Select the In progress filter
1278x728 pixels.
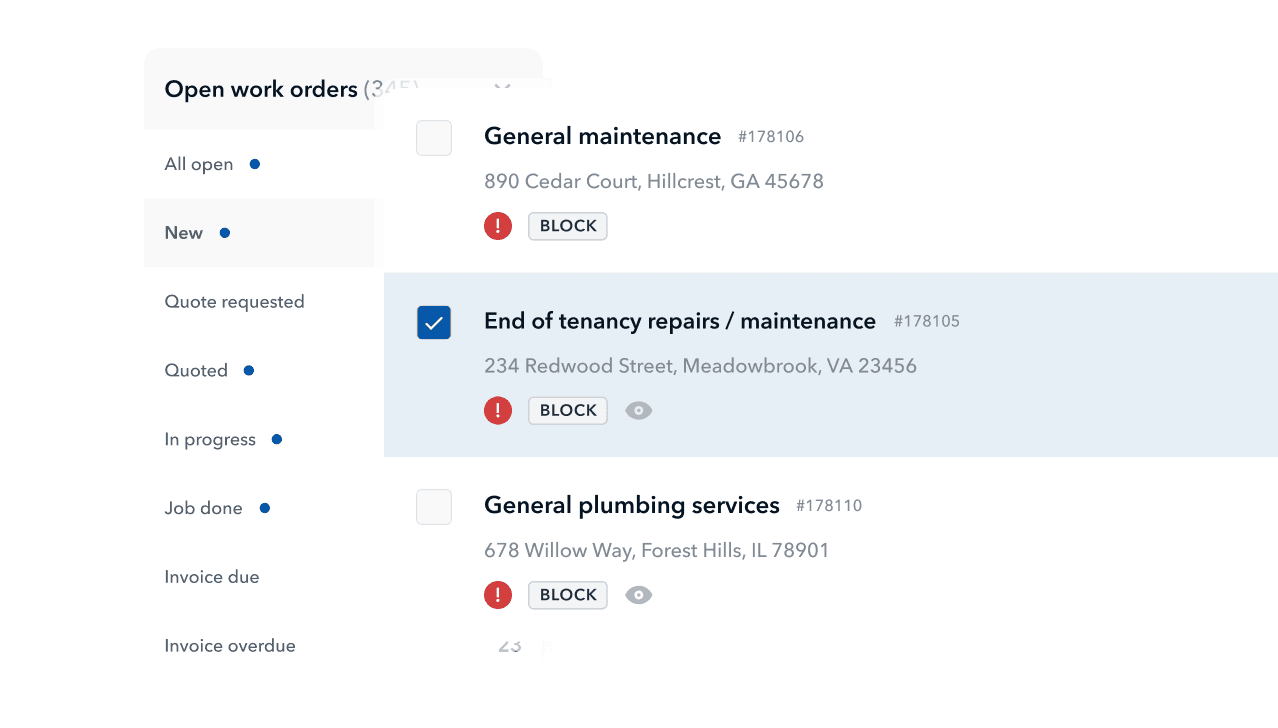pos(210,440)
